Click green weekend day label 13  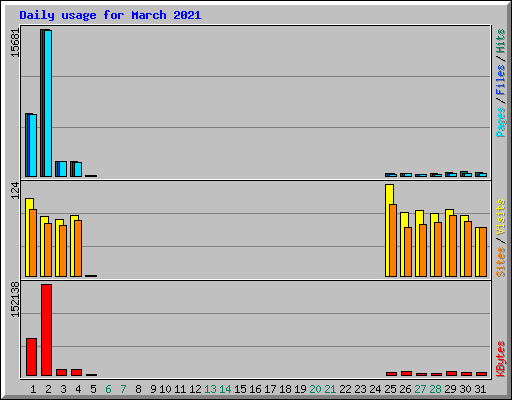pyautogui.click(x=210, y=389)
